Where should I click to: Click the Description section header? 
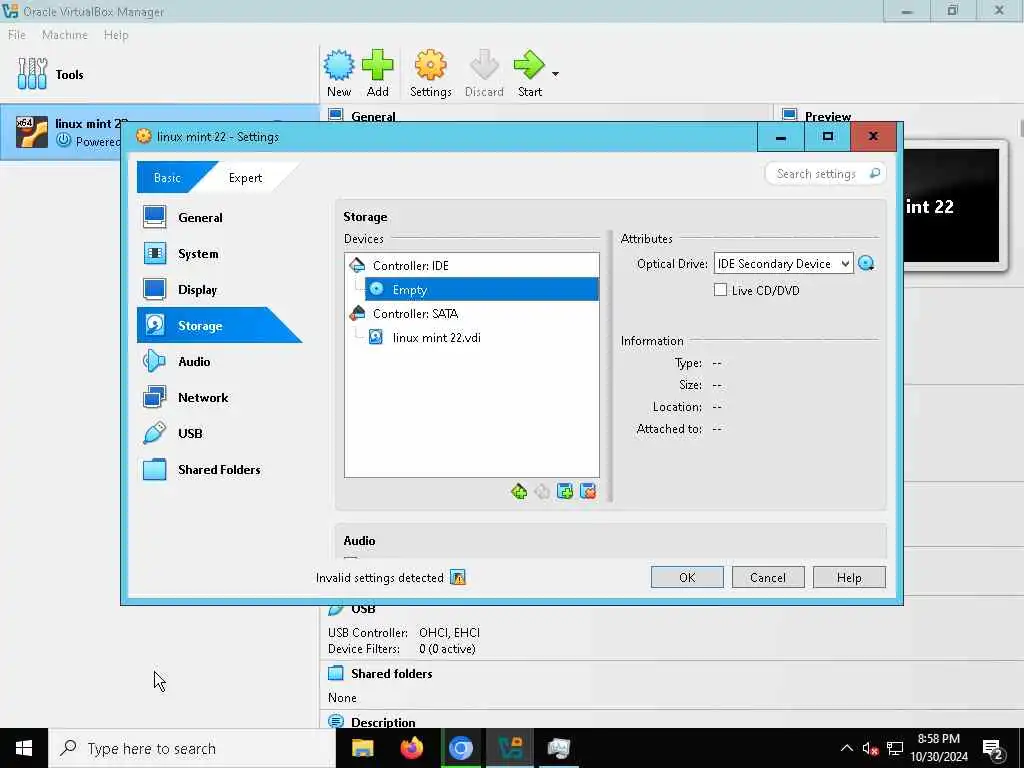[383, 722]
